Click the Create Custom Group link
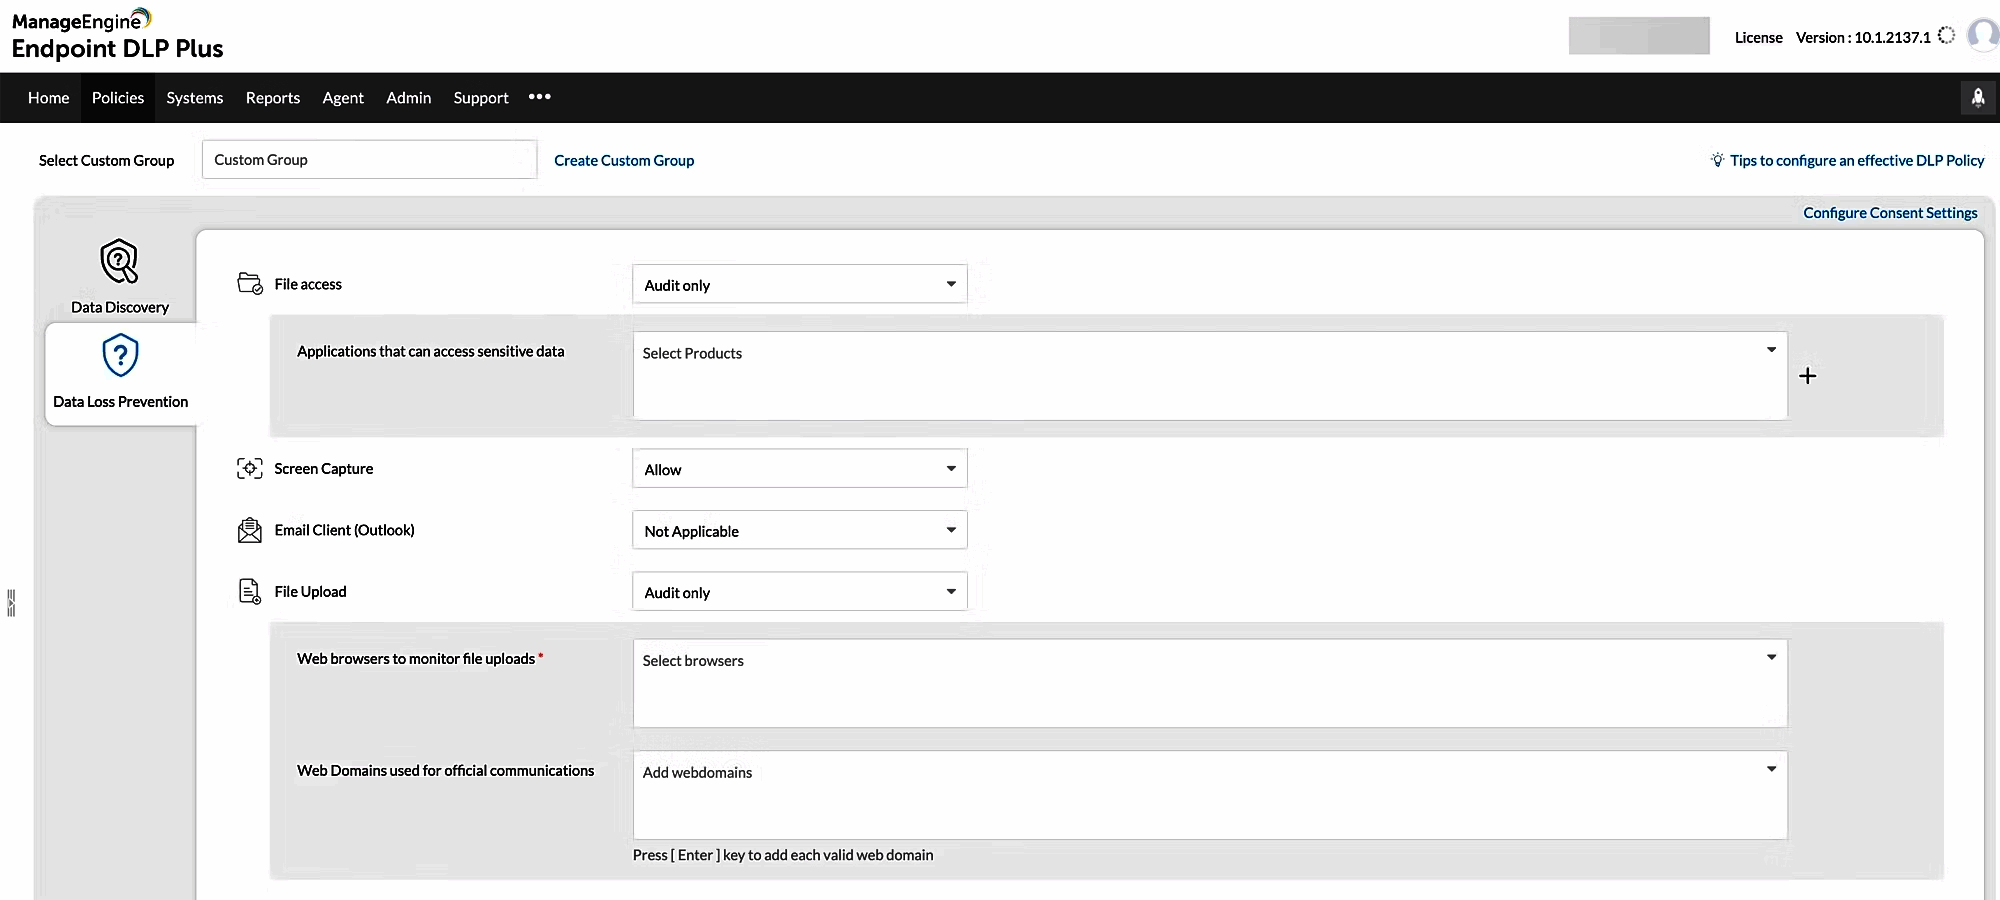 624,161
